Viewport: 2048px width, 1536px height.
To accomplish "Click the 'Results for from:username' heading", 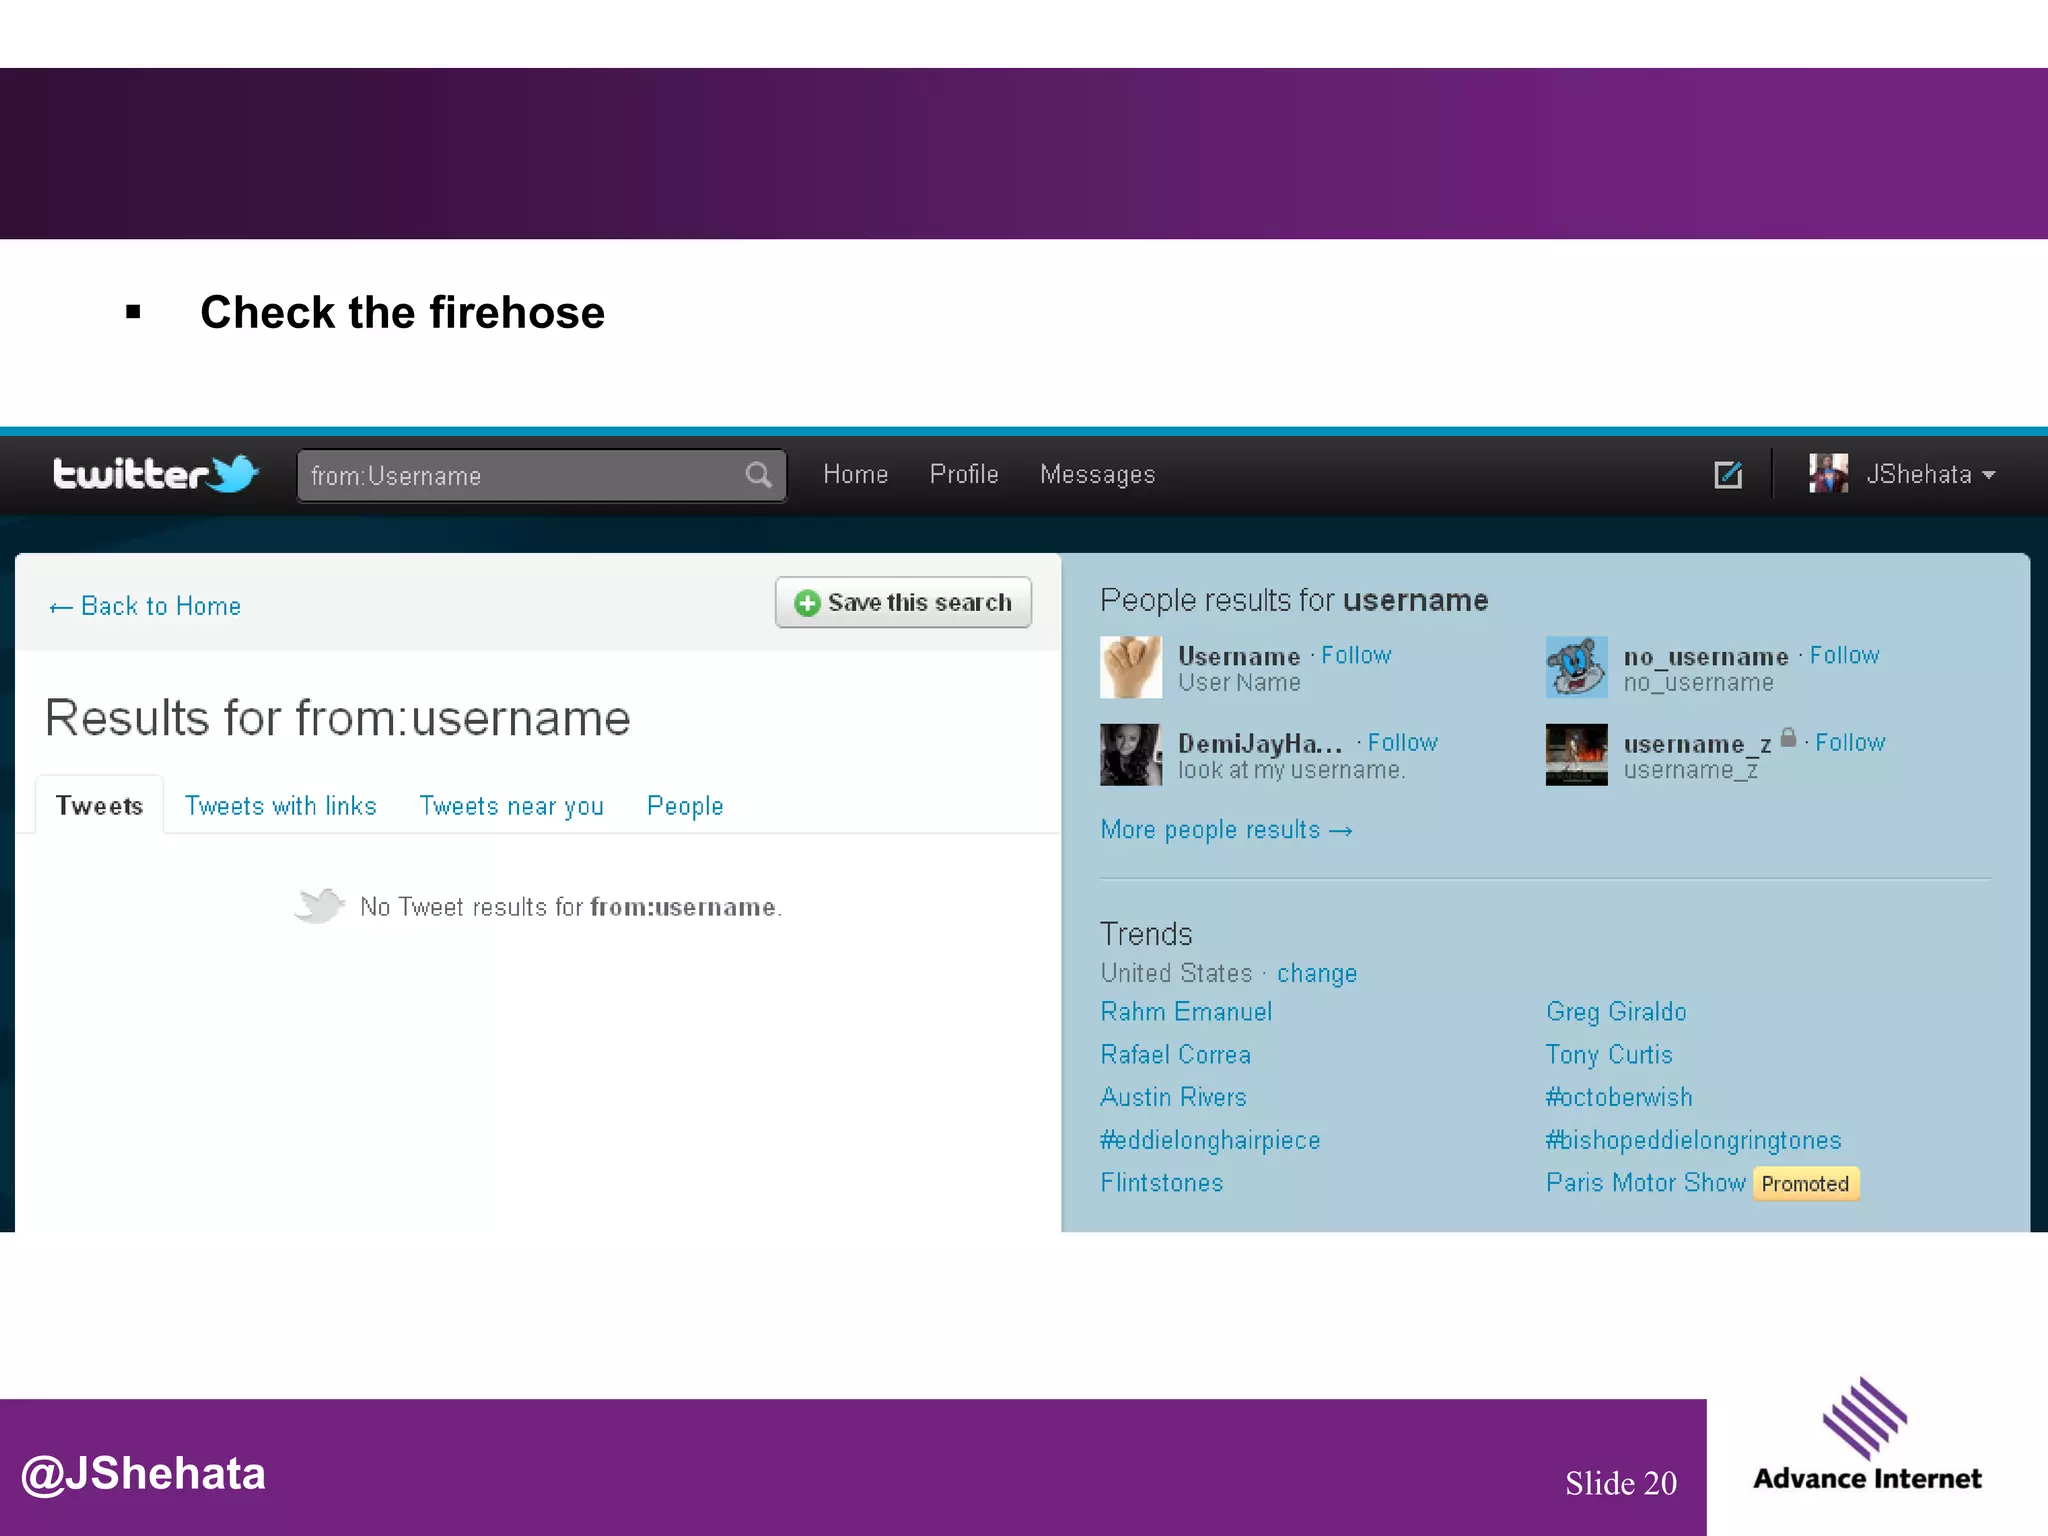I will 338,719.
